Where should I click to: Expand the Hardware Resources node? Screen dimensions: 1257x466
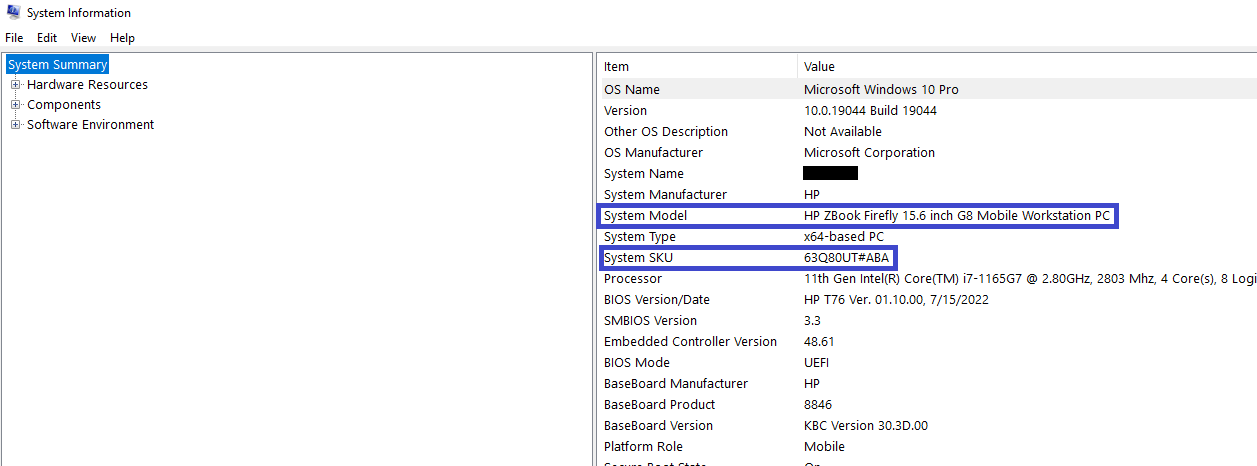pos(16,85)
